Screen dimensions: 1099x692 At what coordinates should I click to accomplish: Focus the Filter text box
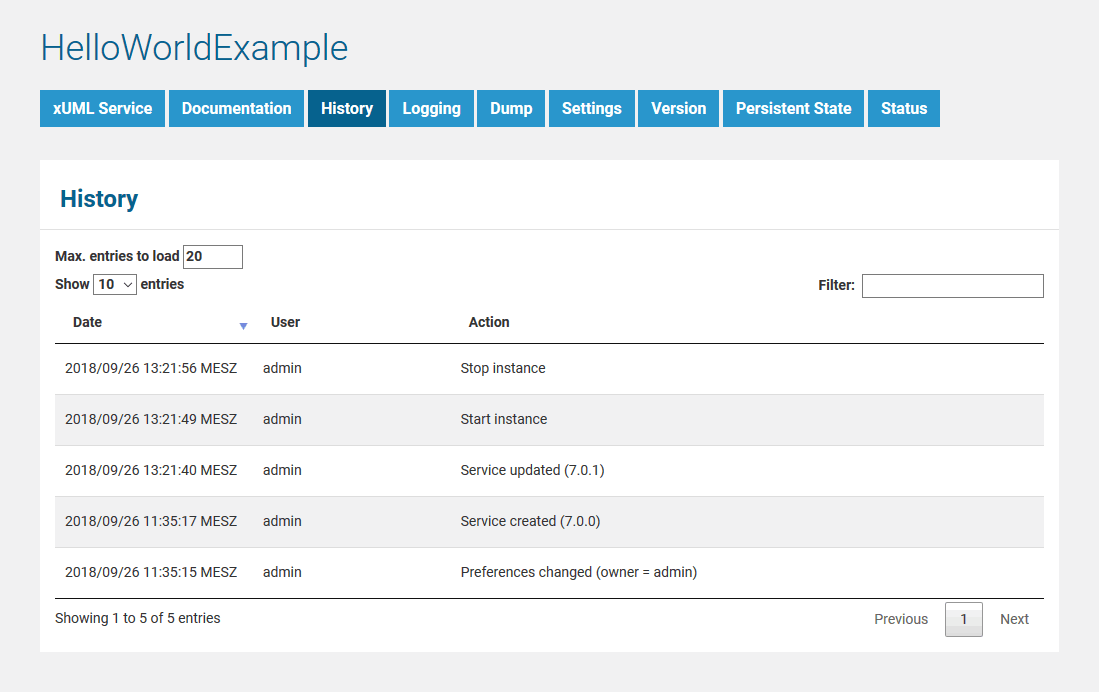(952, 286)
